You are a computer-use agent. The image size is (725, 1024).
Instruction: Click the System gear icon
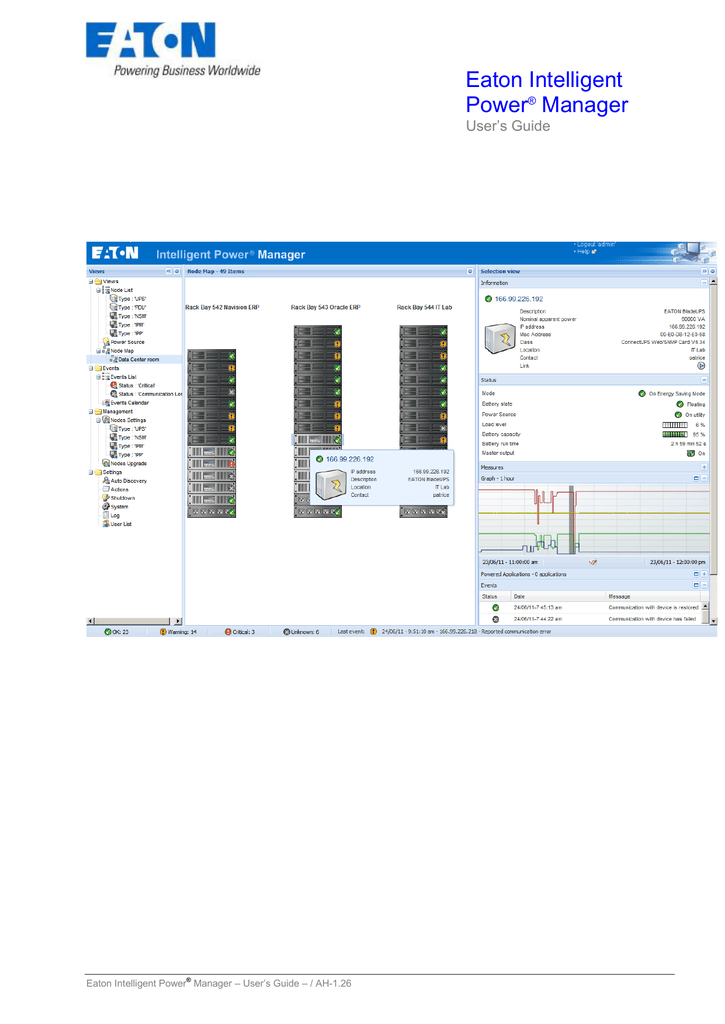click(x=106, y=506)
